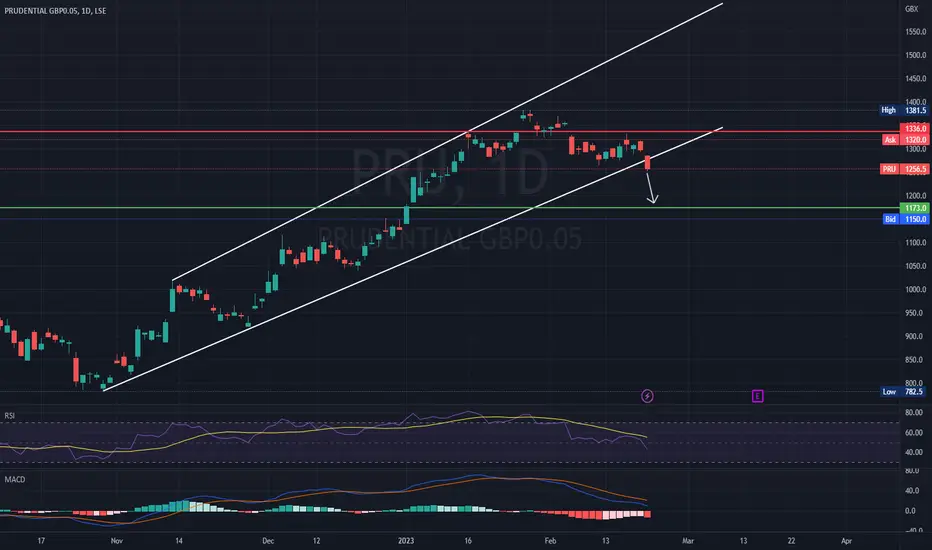Click the Apr label on time axis
Viewport: 932px width, 550px height.
point(846,540)
